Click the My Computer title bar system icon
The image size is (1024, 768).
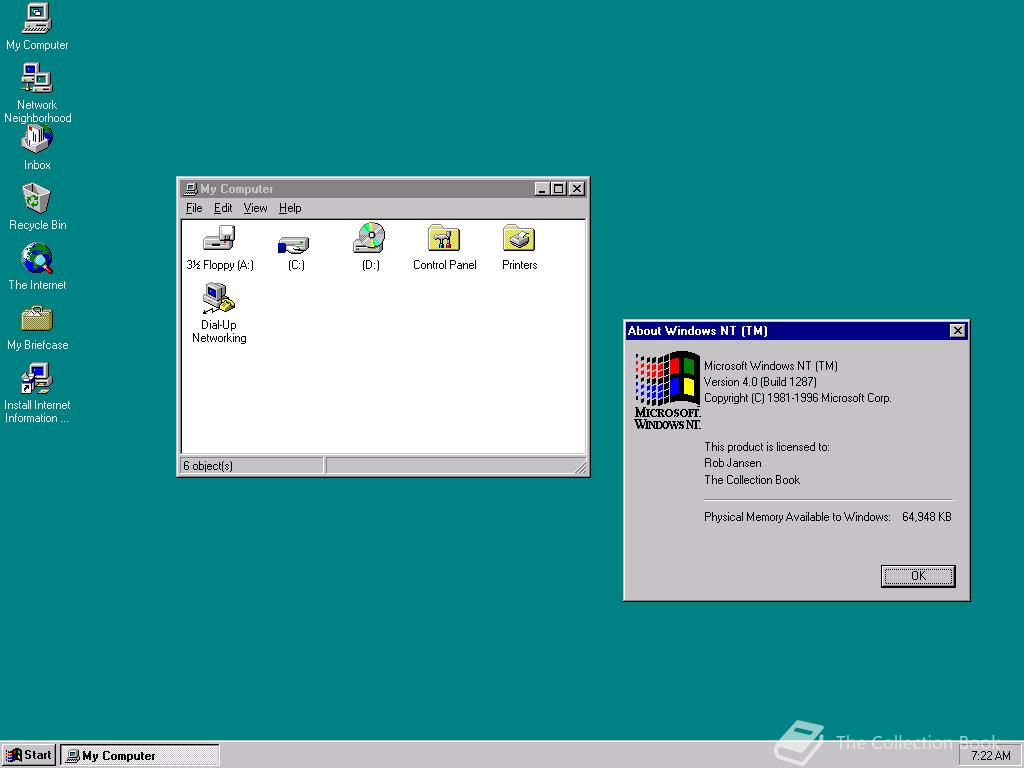click(191, 189)
